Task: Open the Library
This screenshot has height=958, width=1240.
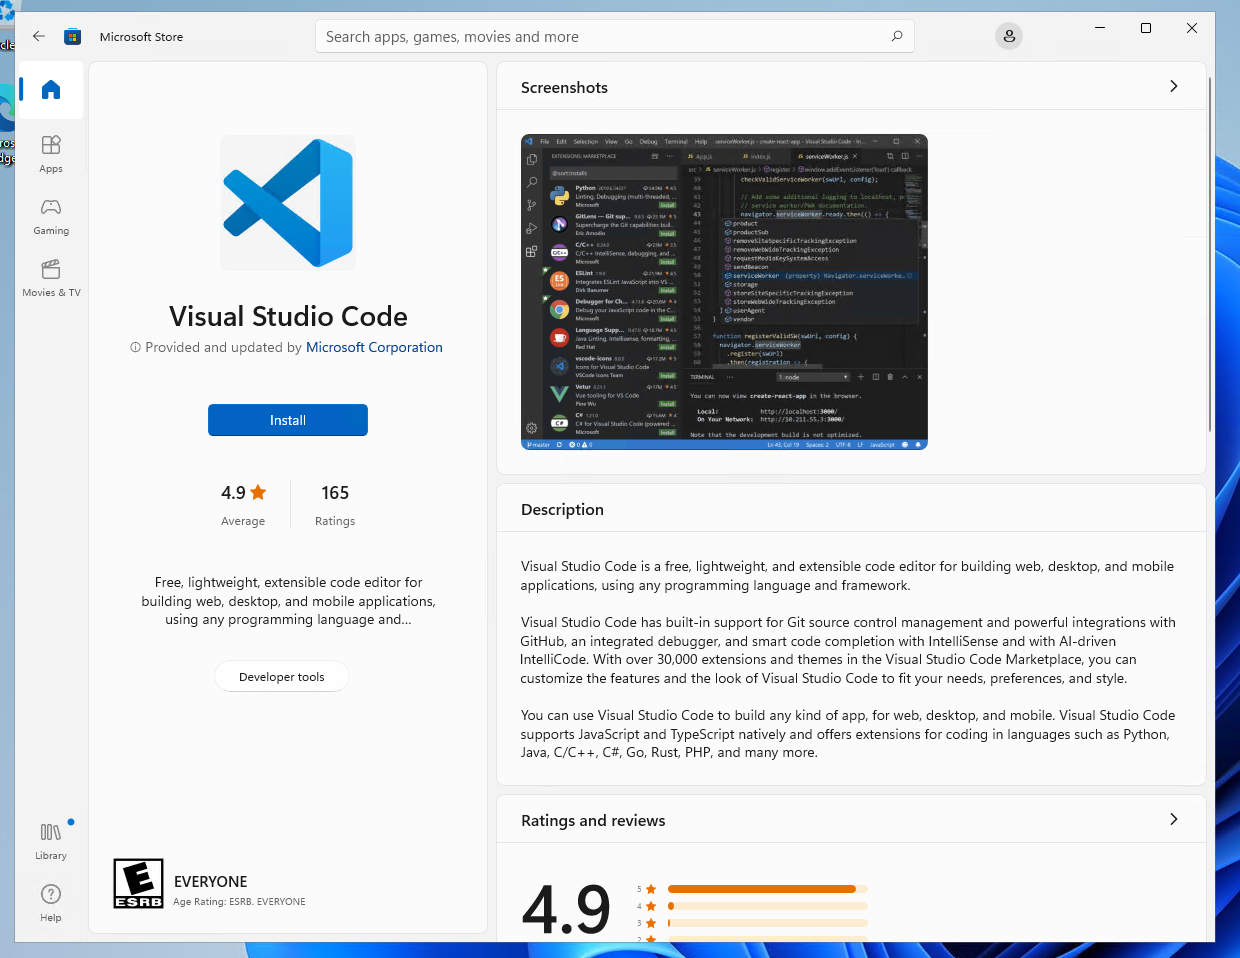Action: click(51, 841)
